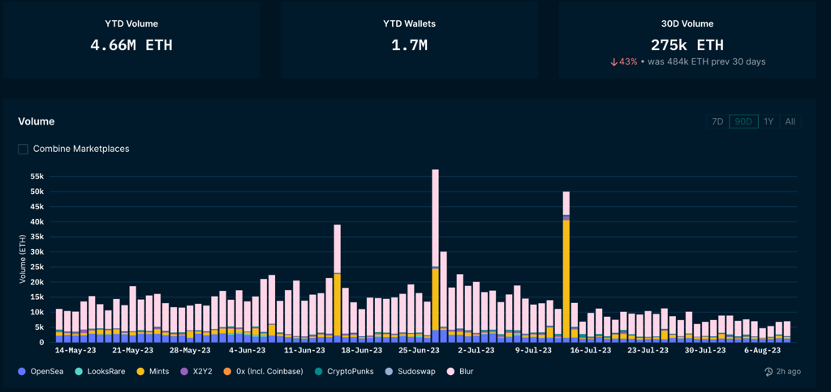Toggle the Mints yellow legend dot
832x392 pixels.
pyautogui.click(x=141, y=371)
